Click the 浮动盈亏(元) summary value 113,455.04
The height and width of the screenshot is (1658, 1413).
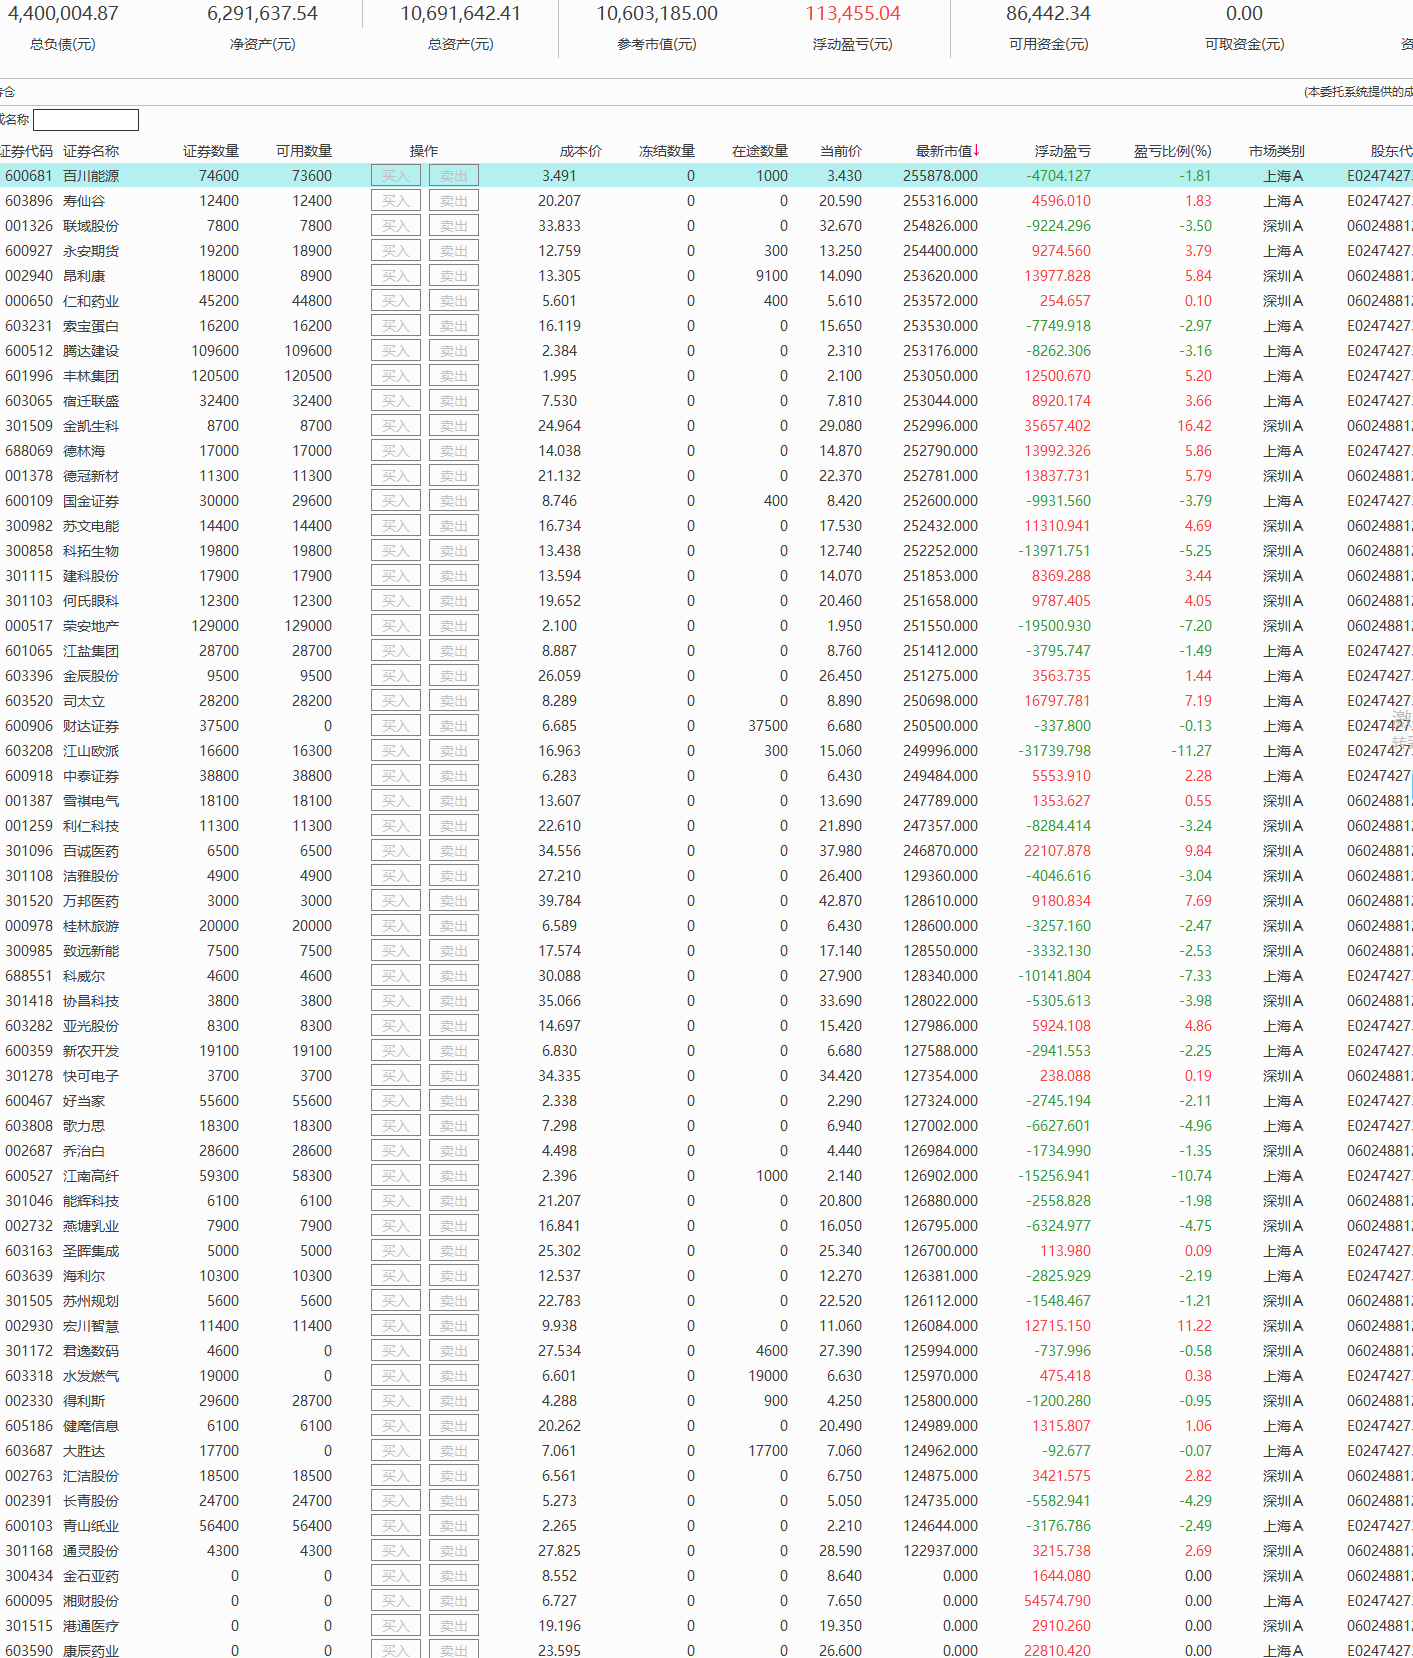coord(853,14)
